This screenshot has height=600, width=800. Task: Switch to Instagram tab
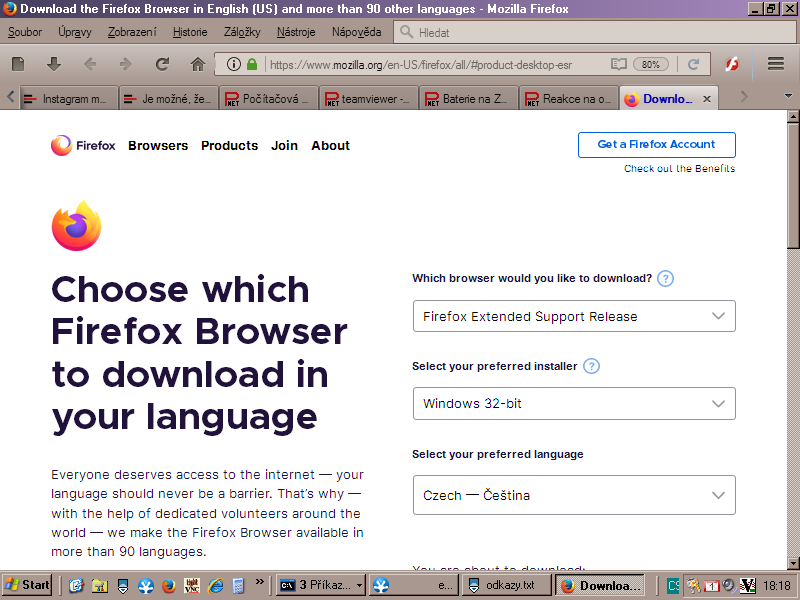[x=69, y=98]
